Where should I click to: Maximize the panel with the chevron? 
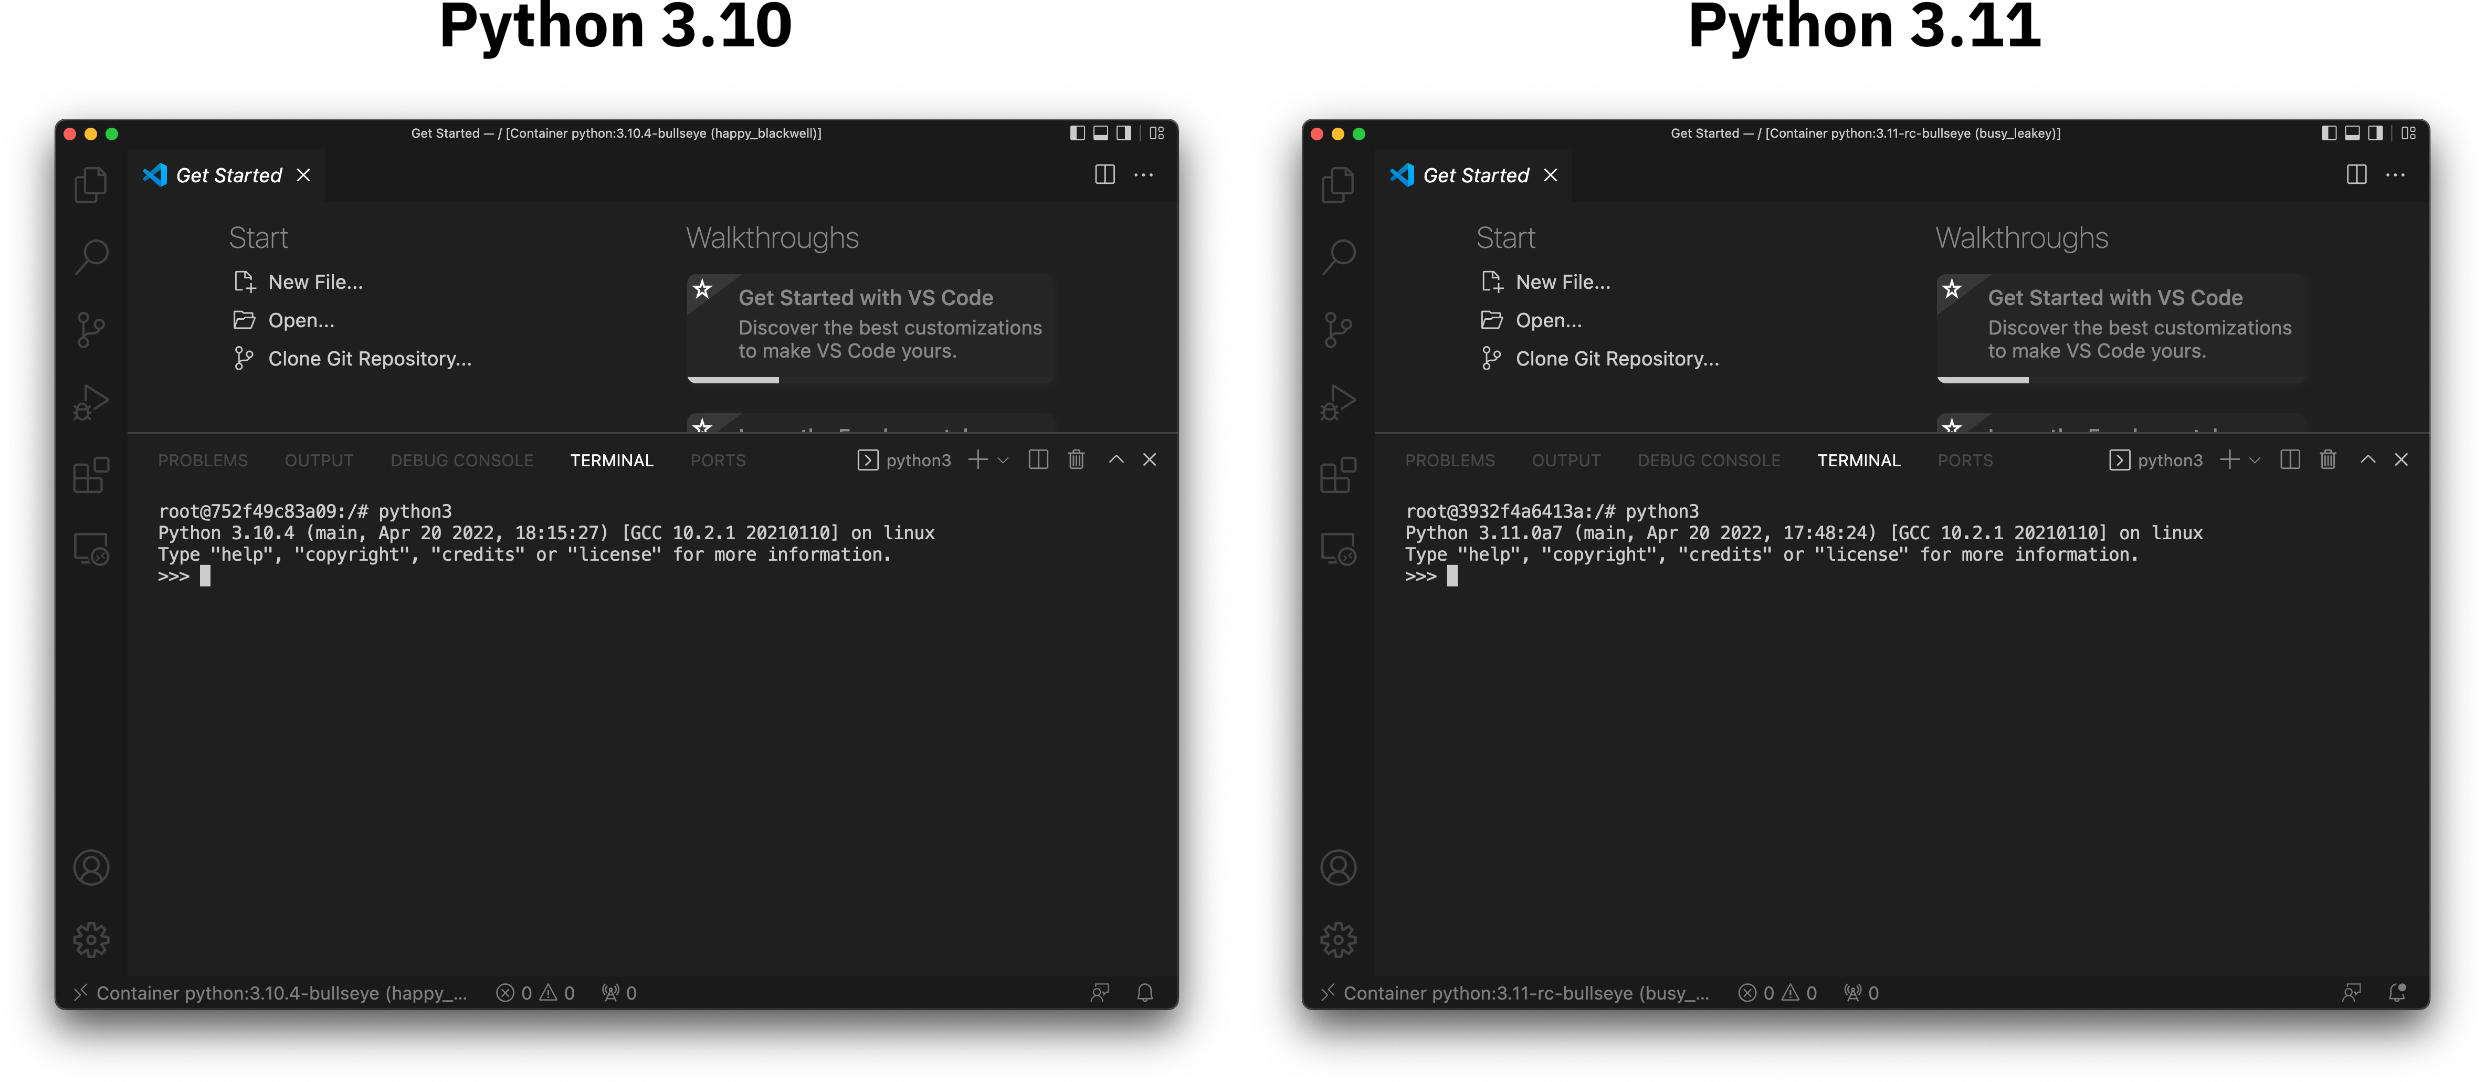click(x=1116, y=459)
